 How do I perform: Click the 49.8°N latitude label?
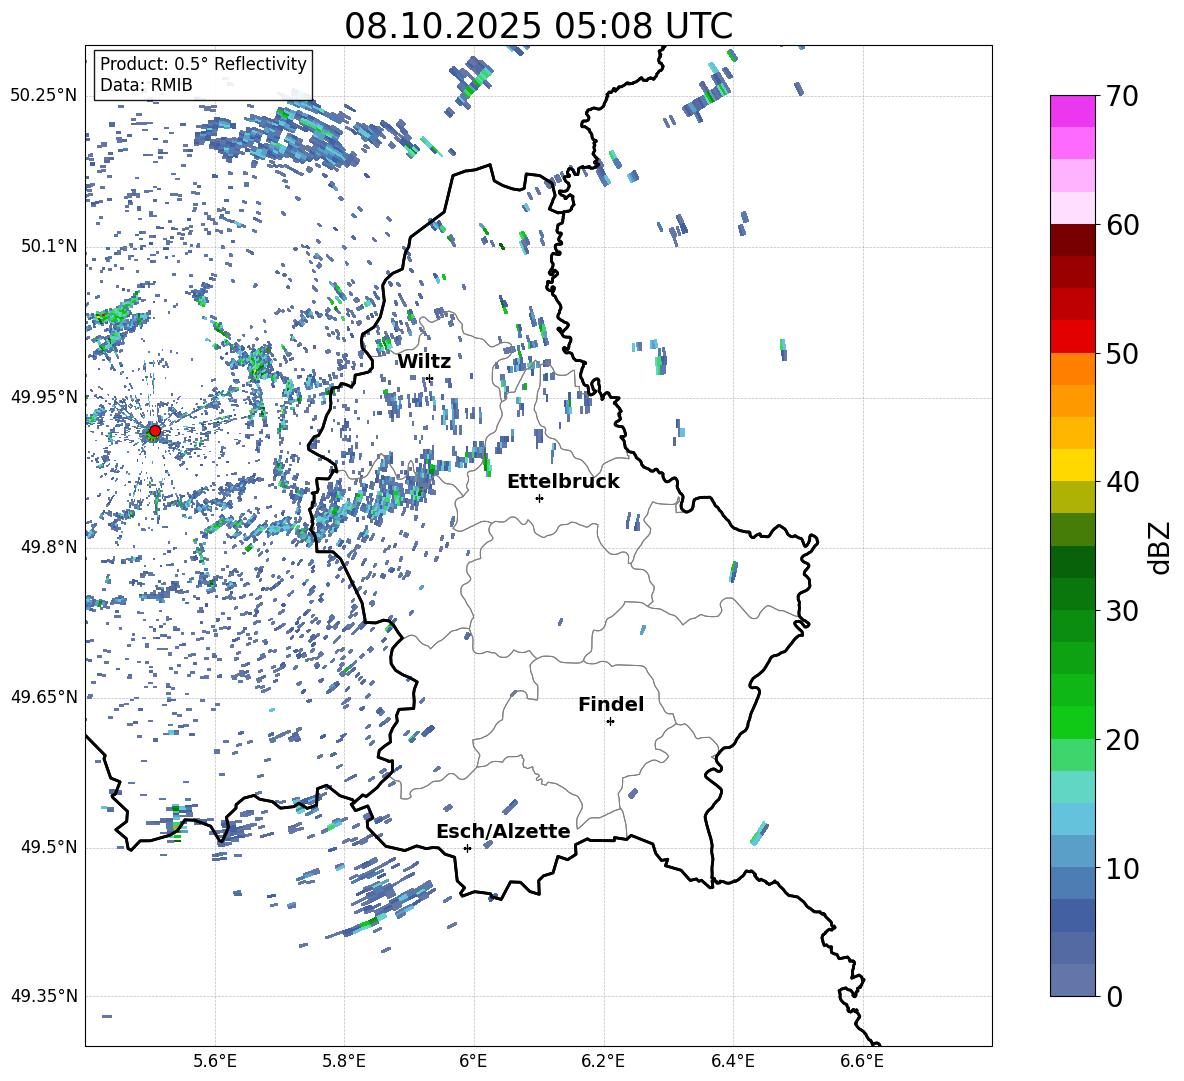49,547
